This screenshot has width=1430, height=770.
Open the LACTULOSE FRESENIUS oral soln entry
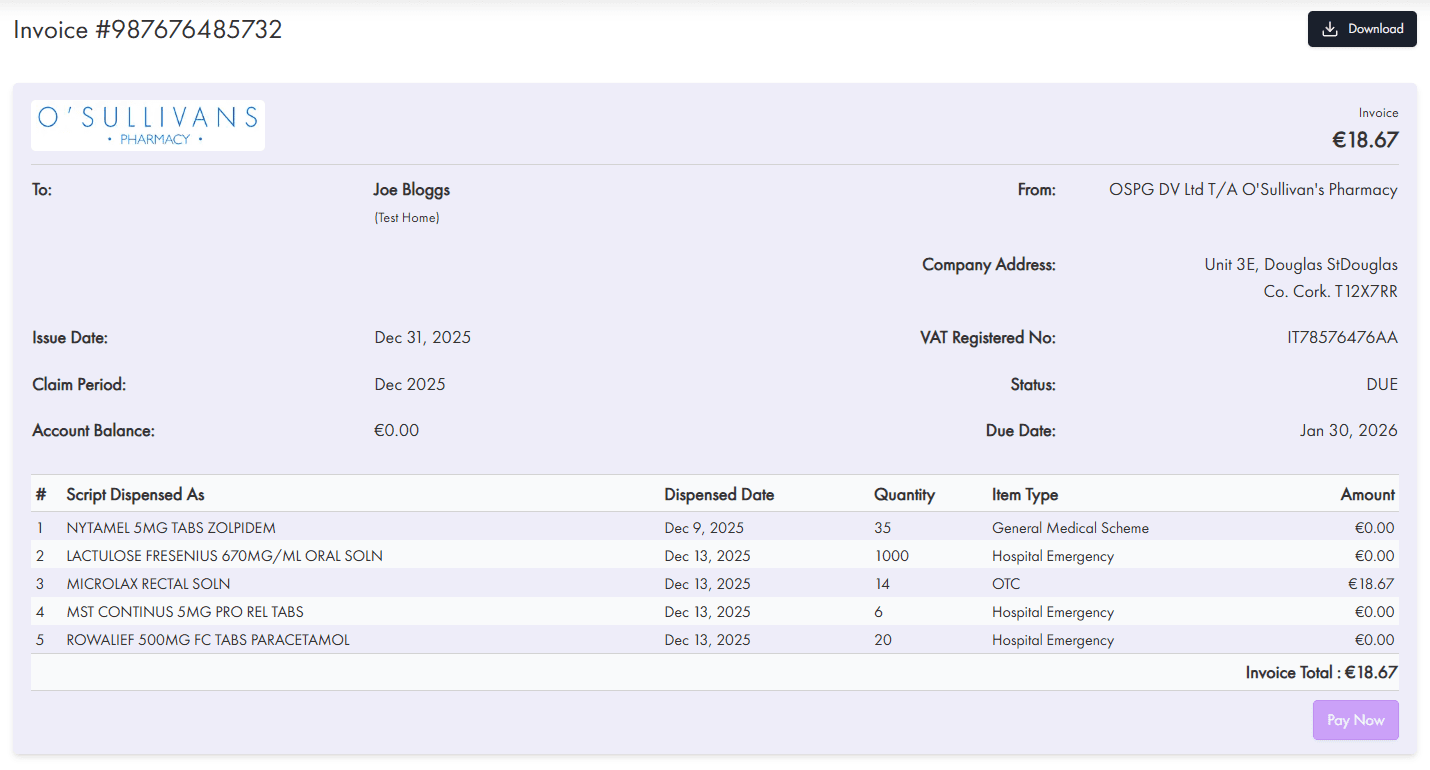(x=226, y=555)
